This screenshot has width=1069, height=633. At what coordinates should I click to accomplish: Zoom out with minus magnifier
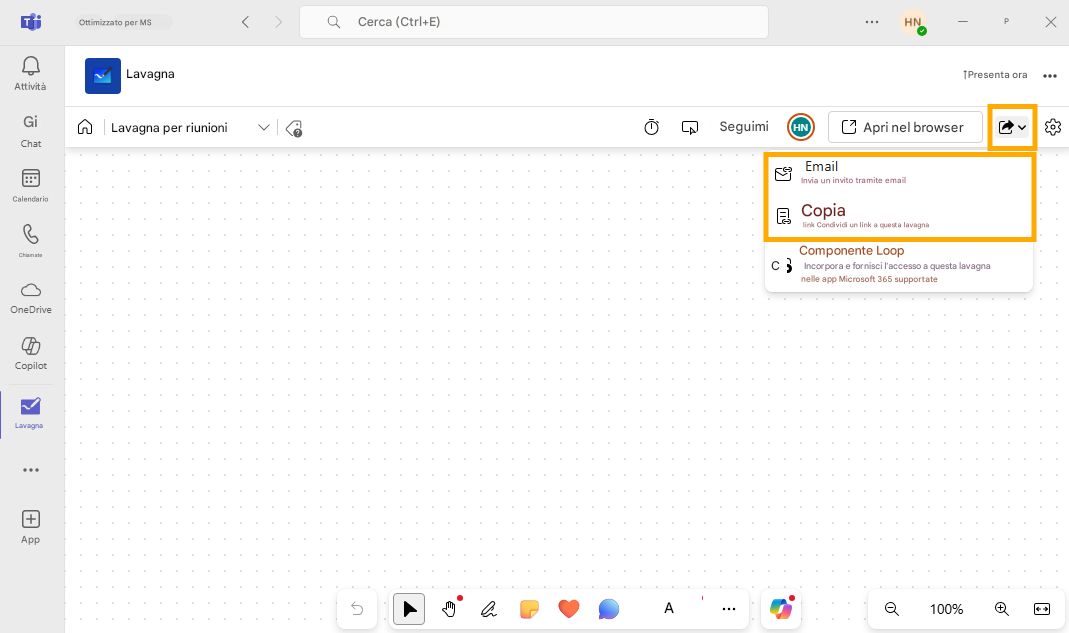[892, 608]
